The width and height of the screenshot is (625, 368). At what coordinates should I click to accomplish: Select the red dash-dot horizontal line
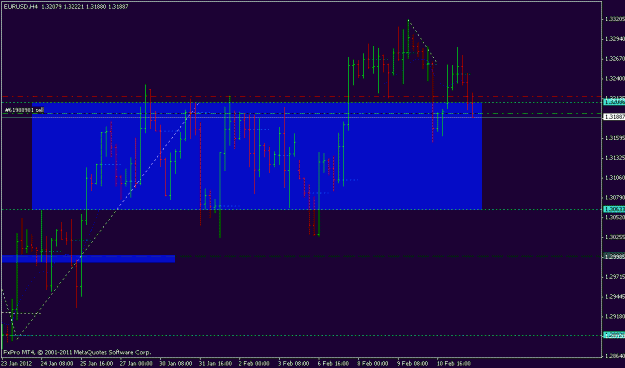coord(301,96)
